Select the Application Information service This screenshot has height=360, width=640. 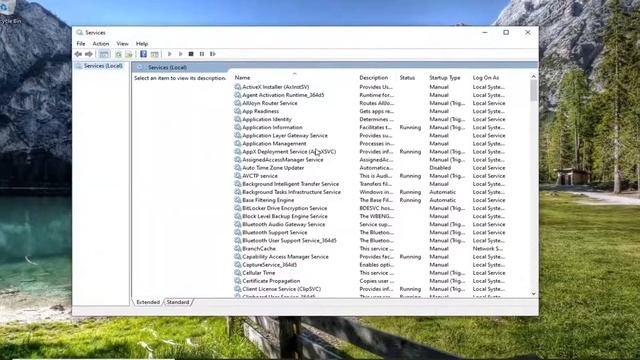pyautogui.click(x=272, y=127)
